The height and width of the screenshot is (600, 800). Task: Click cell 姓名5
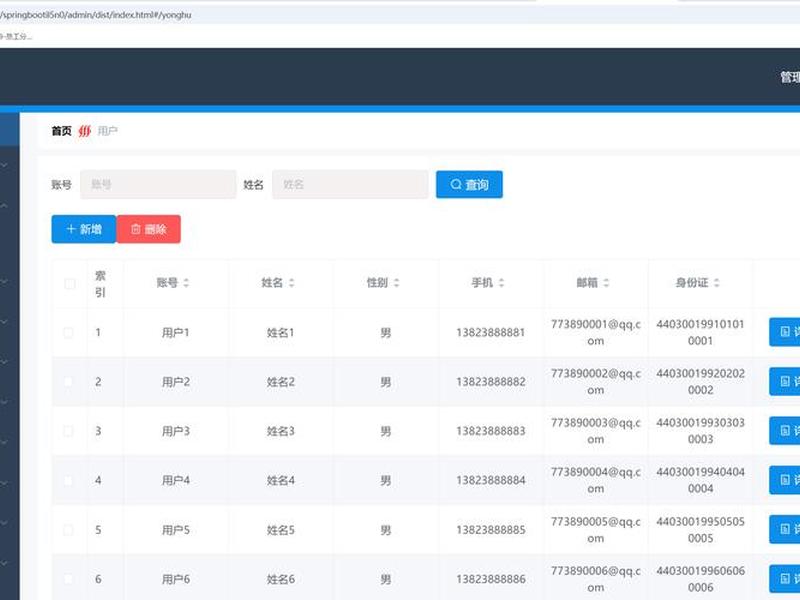(281, 530)
